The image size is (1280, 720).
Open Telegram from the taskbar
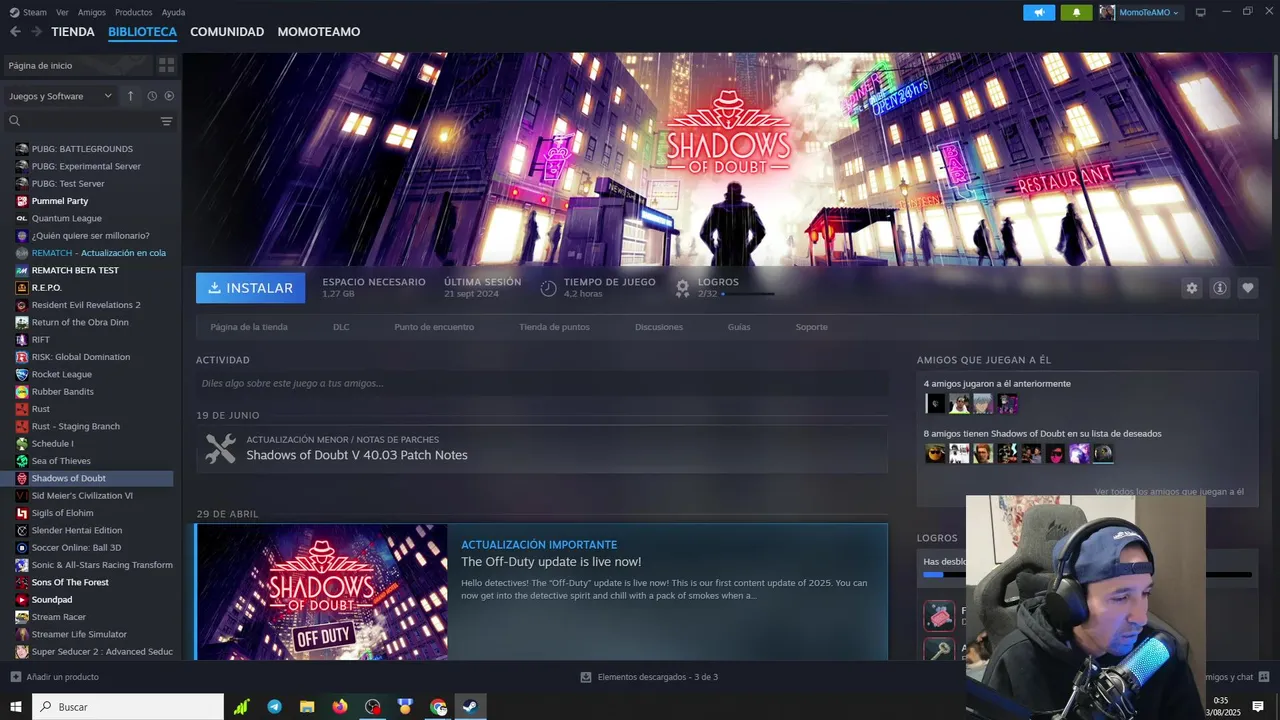coord(274,707)
